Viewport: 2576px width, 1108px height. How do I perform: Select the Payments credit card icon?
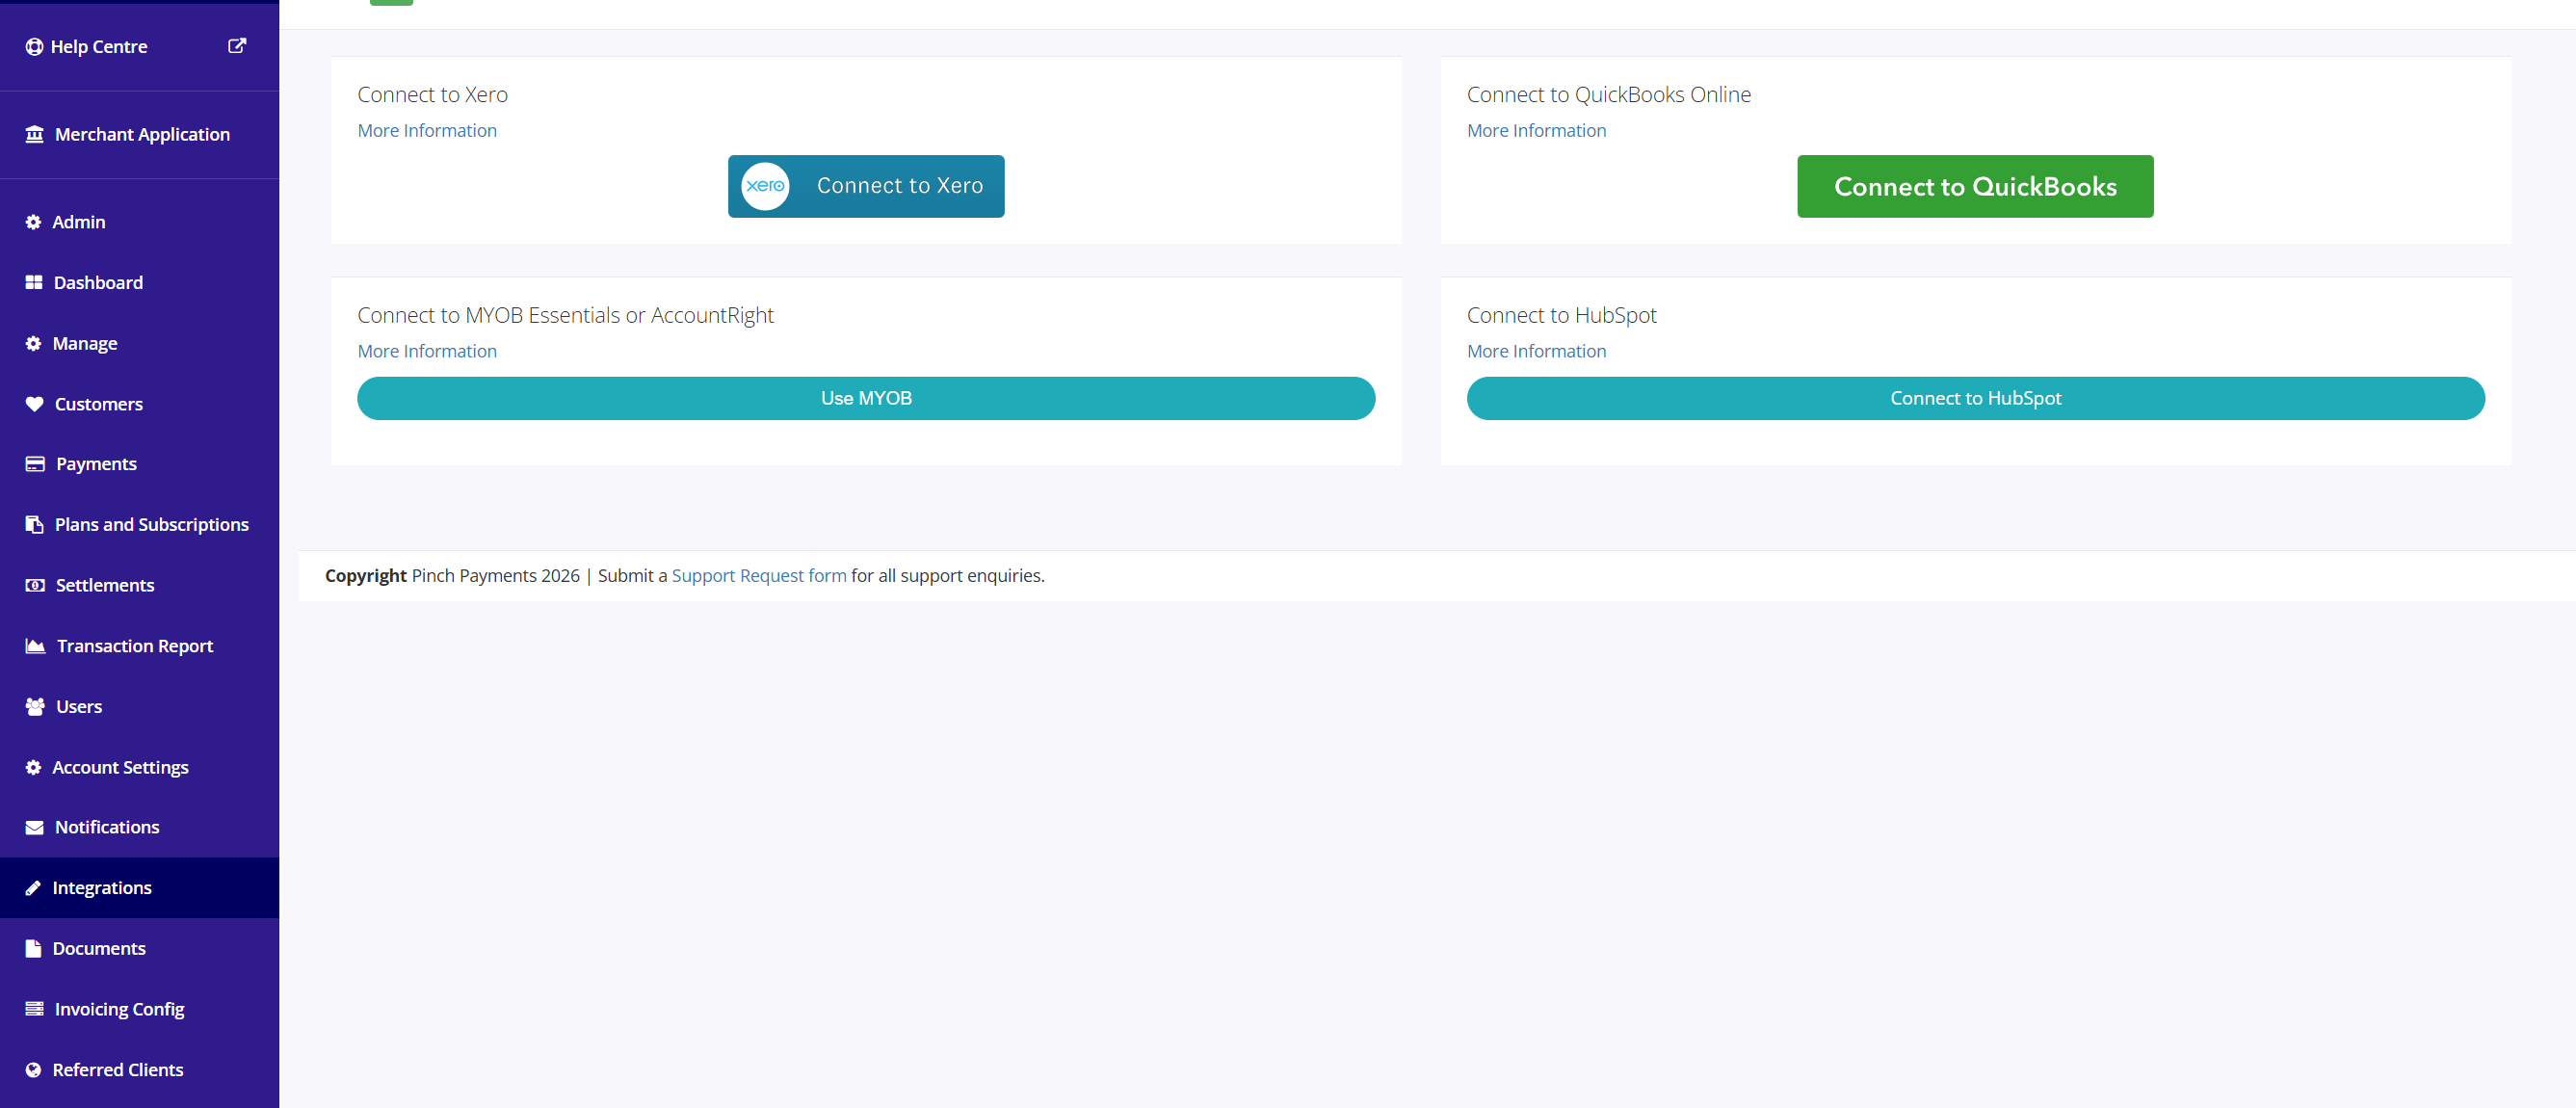click(33, 463)
